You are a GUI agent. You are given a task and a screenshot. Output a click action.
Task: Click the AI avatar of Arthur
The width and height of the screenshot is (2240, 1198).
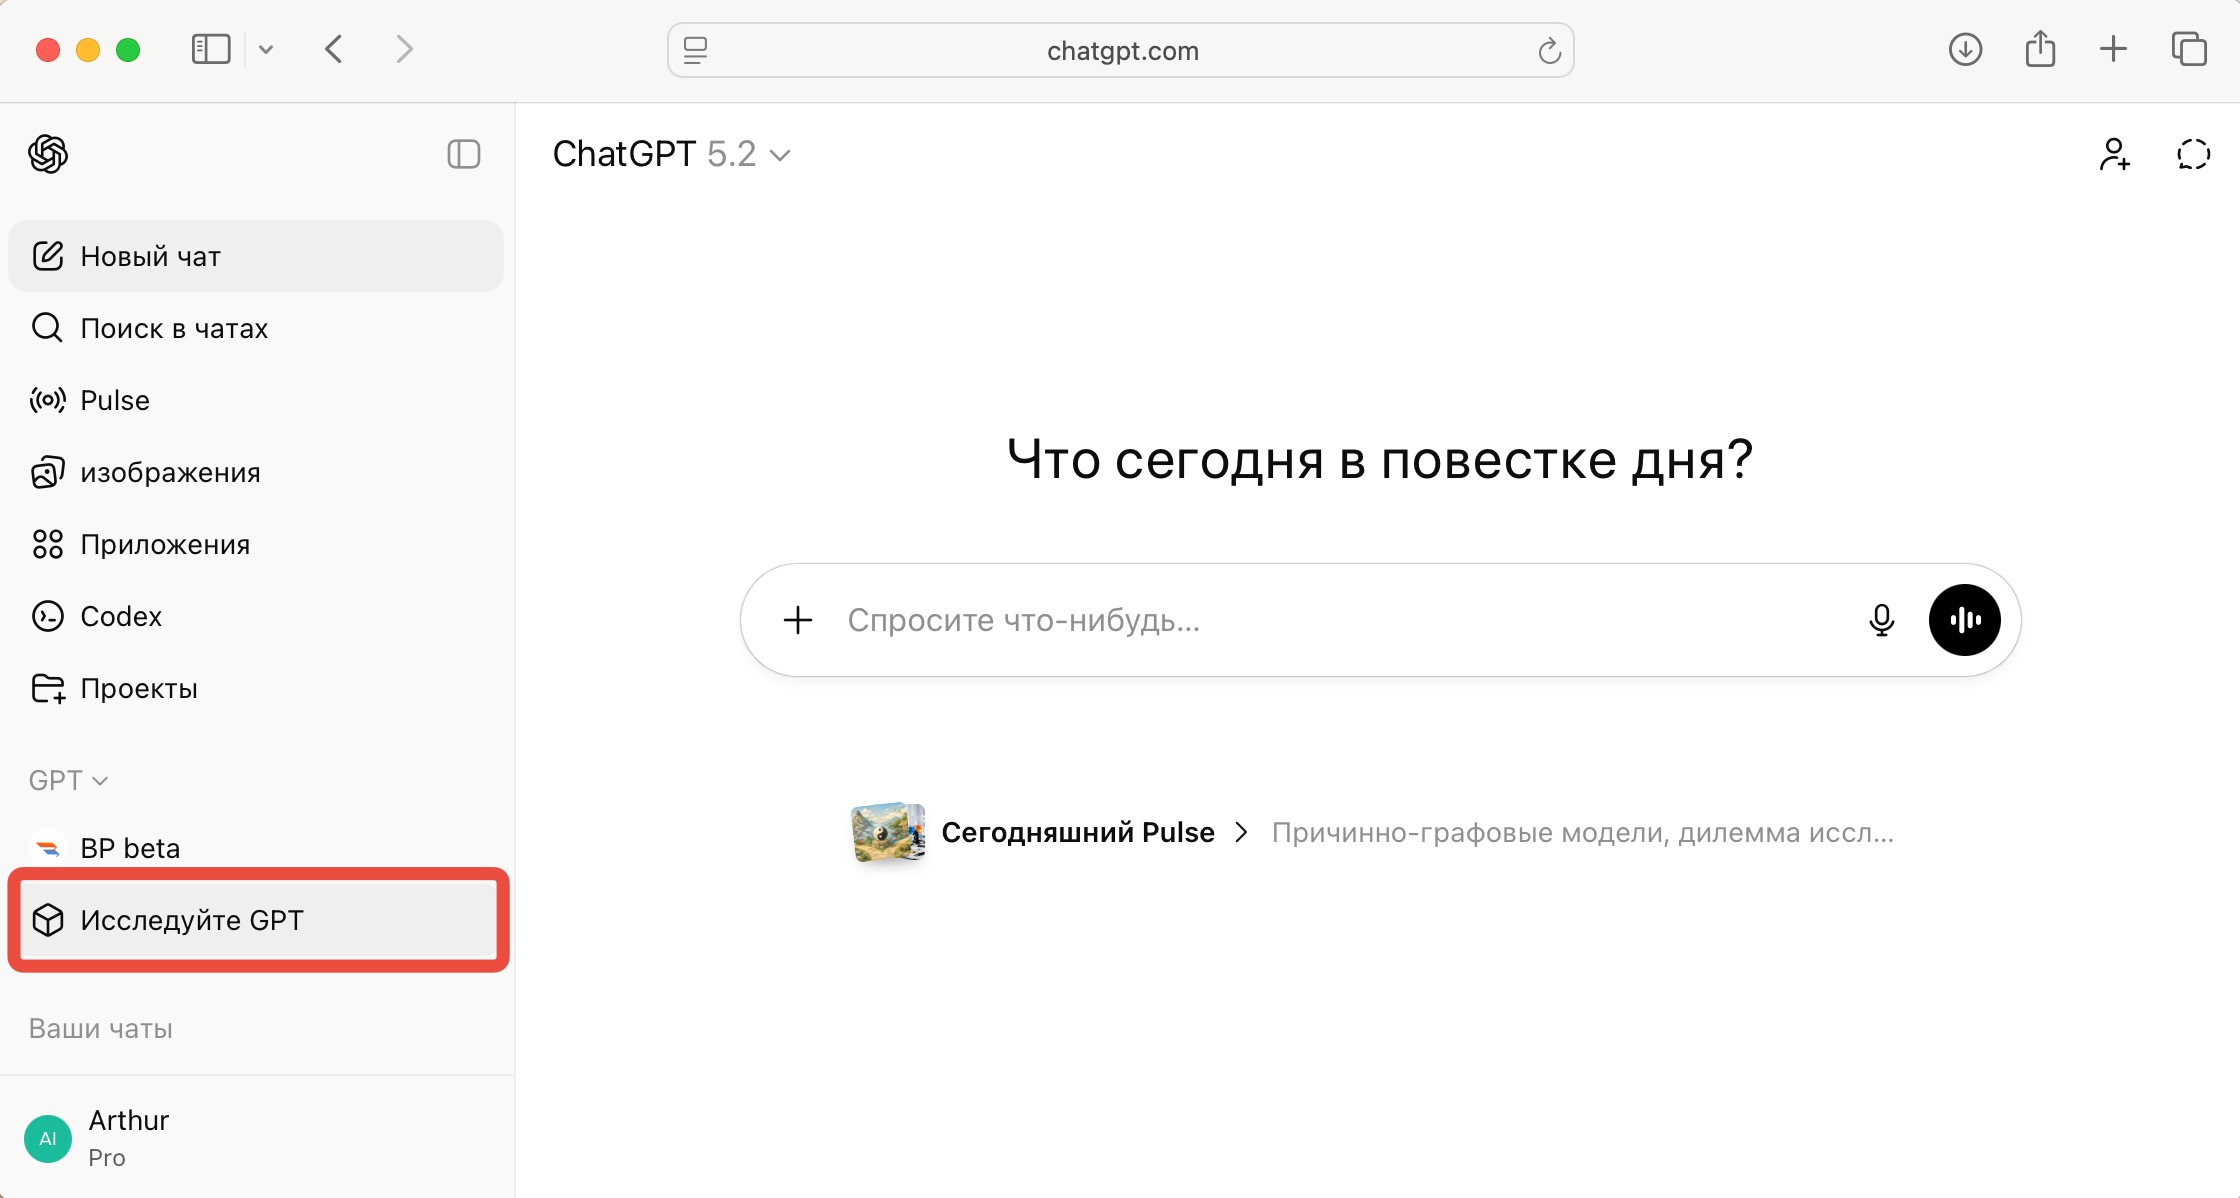coord(48,1139)
